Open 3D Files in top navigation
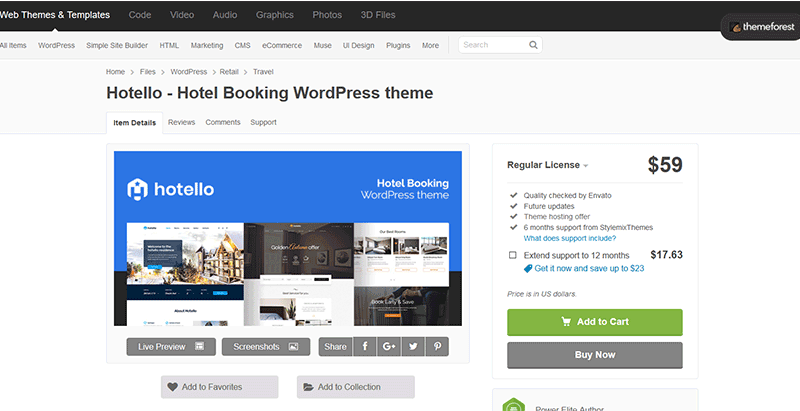The width and height of the screenshot is (800, 411). [378, 15]
